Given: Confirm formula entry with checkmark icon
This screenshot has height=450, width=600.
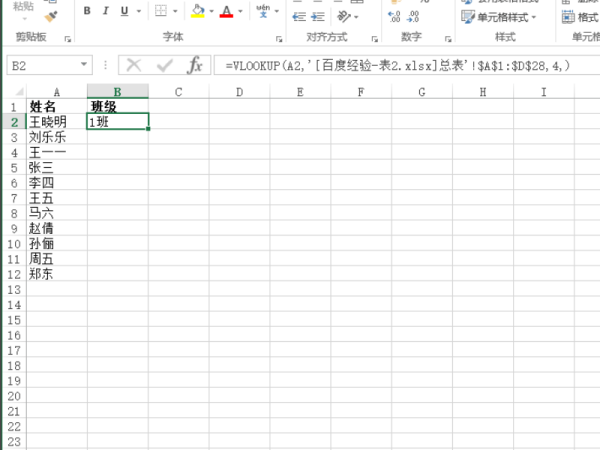Looking at the screenshot, I should pyautogui.click(x=165, y=65).
